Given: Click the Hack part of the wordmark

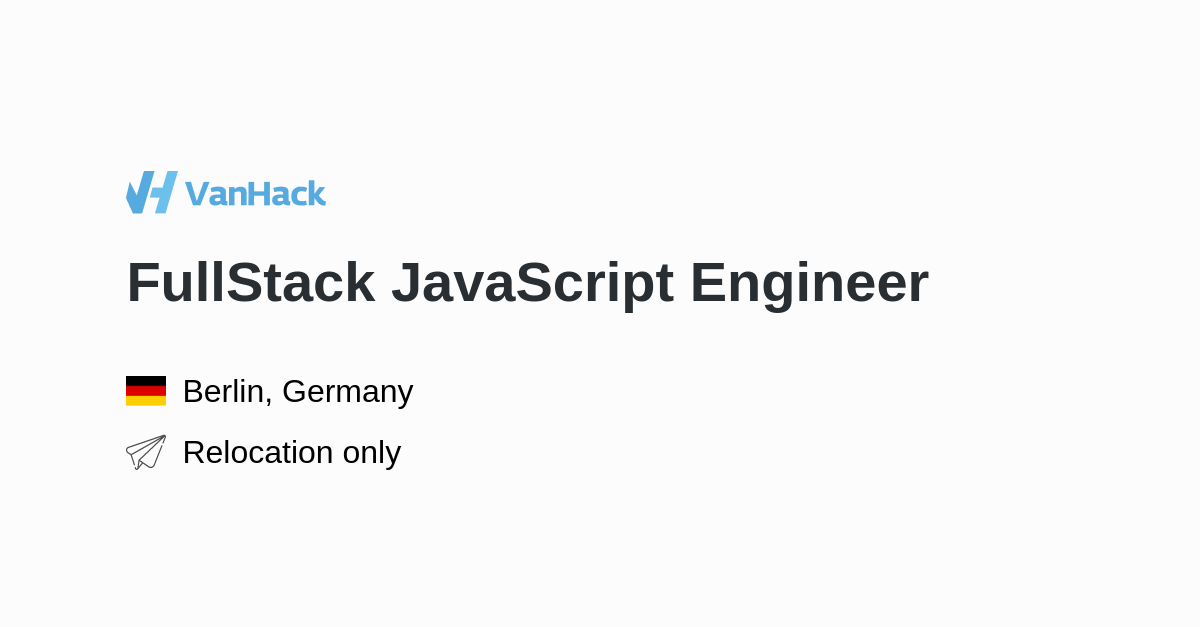Looking at the screenshot, I should [287, 193].
